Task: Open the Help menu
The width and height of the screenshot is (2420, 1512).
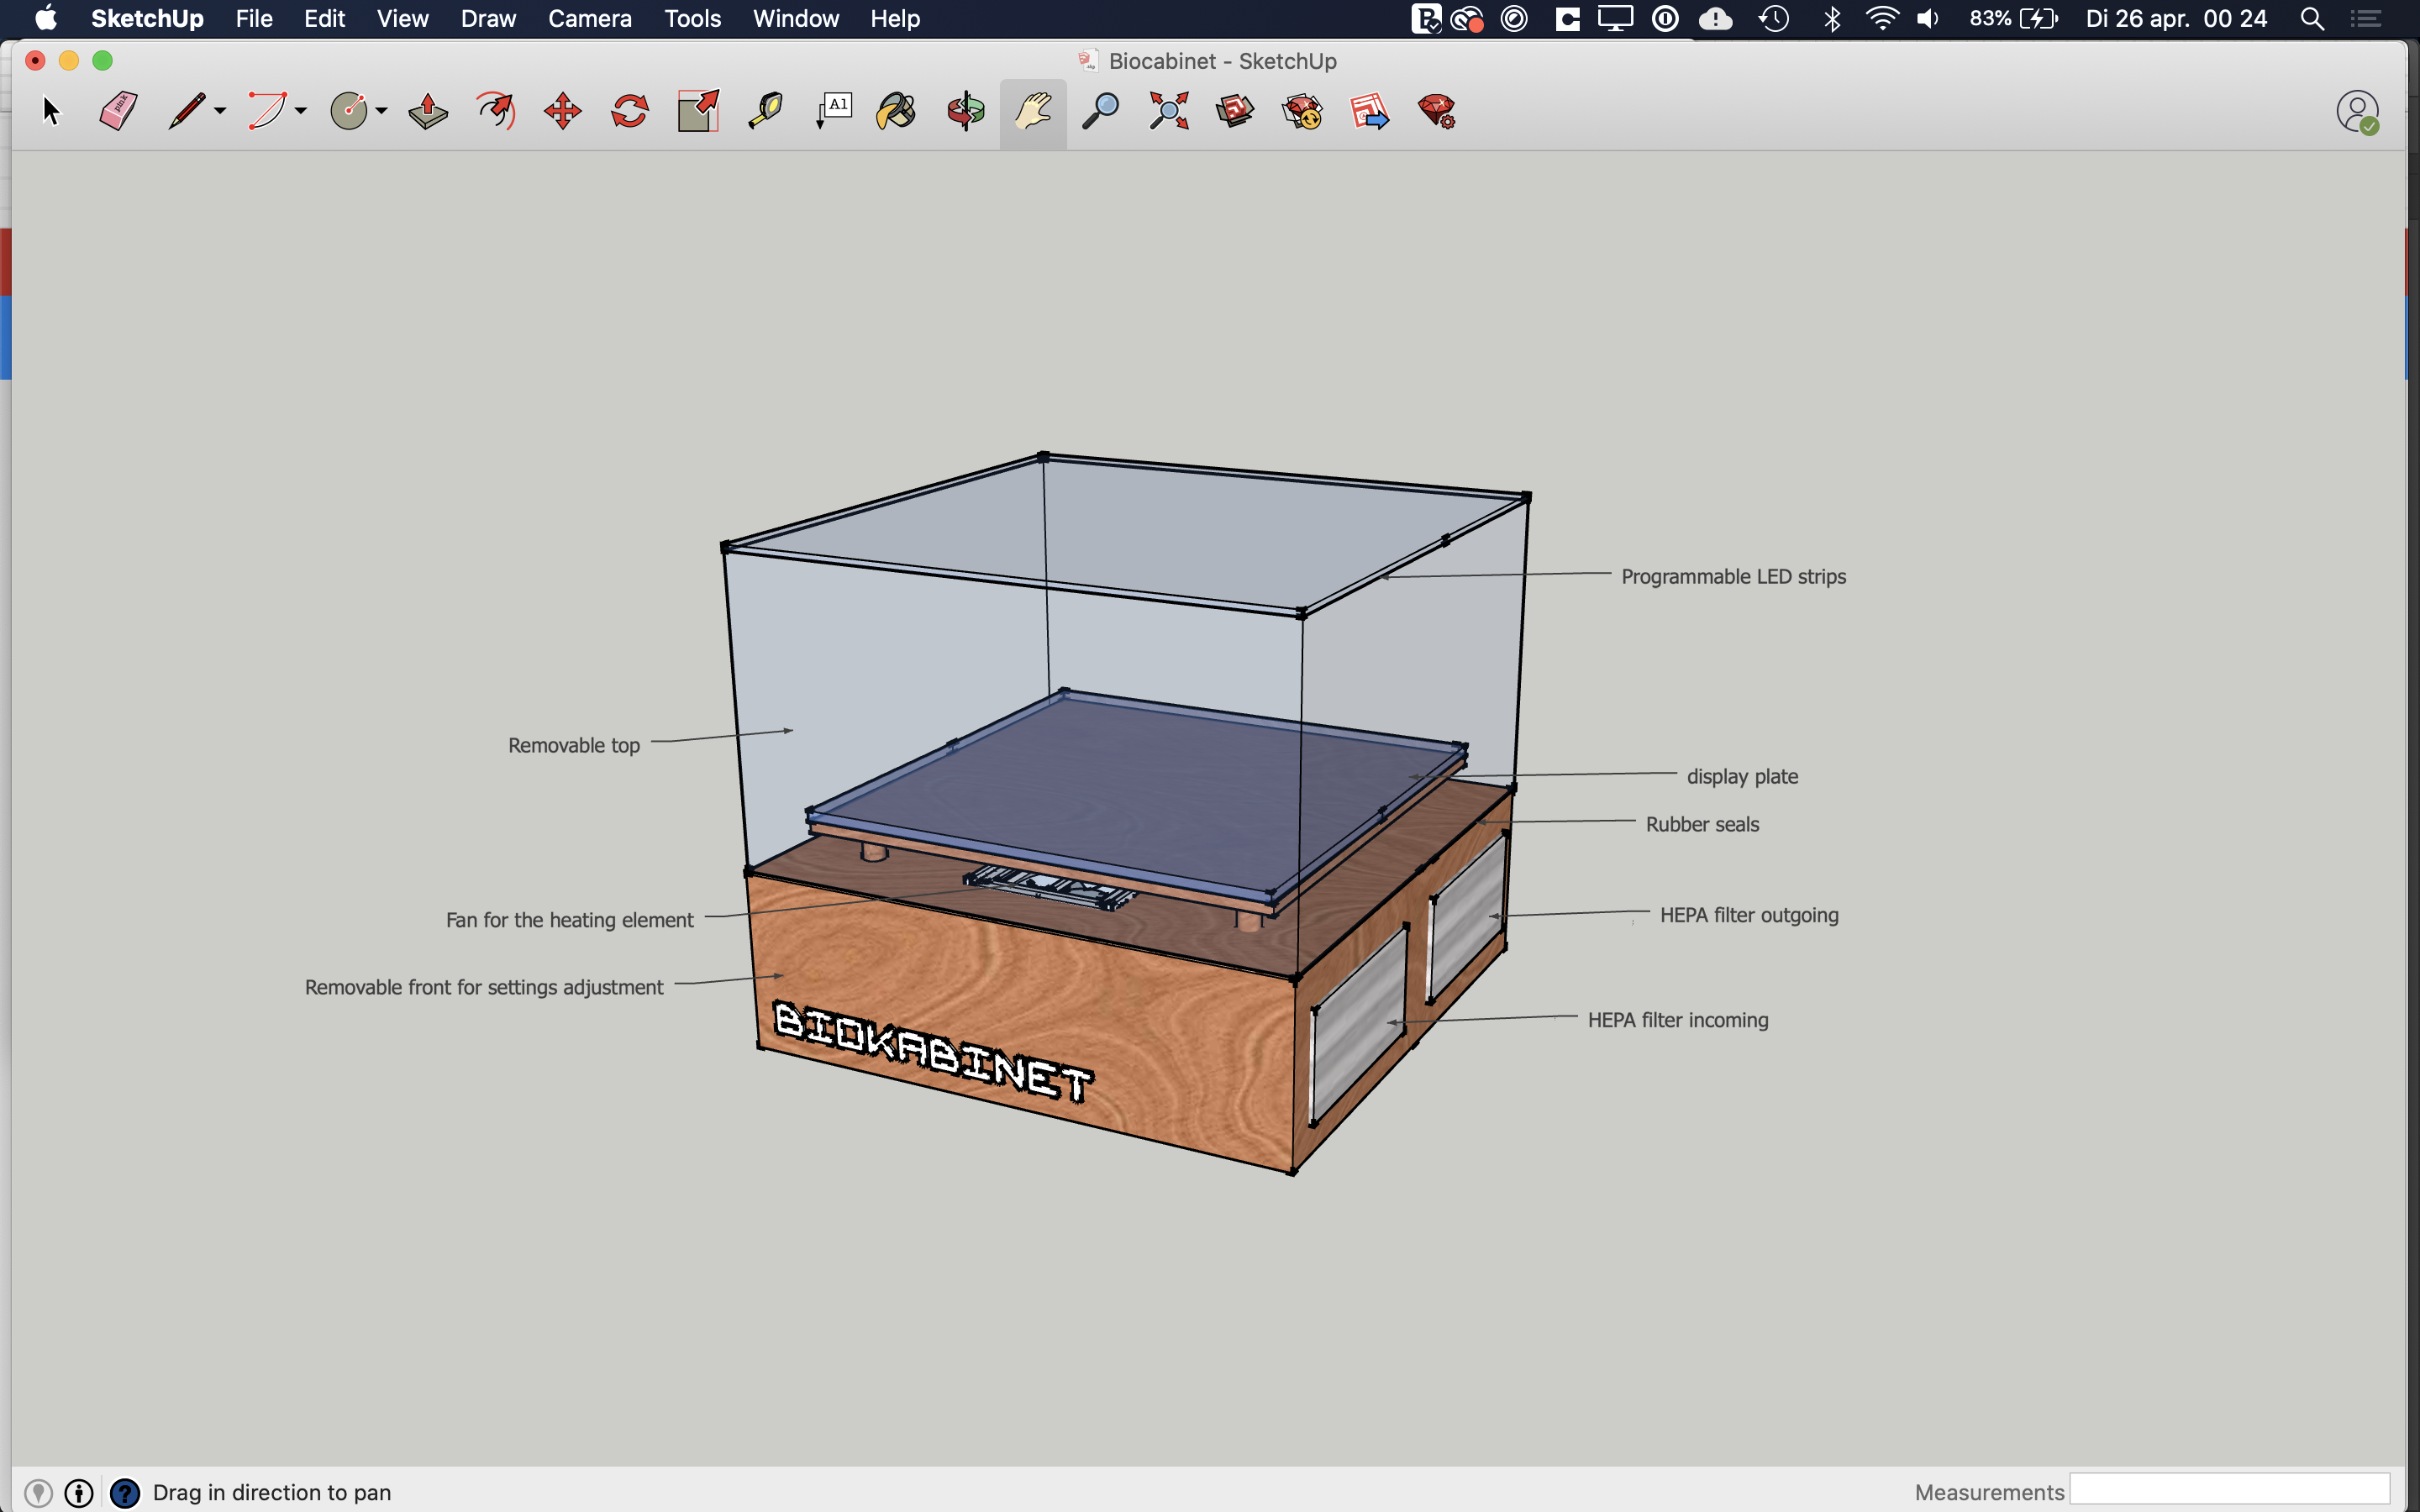Action: tap(895, 19)
